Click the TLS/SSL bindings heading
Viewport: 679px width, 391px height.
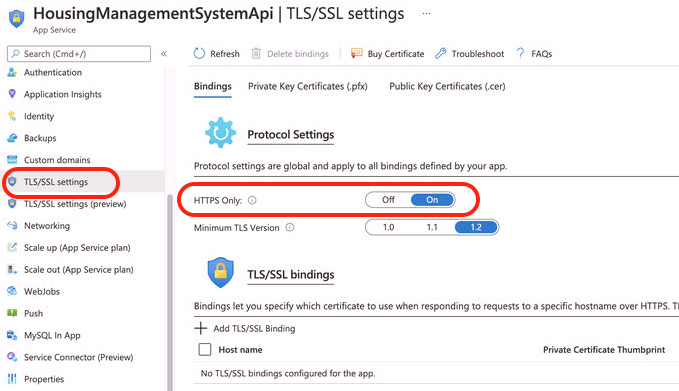tap(291, 274)
